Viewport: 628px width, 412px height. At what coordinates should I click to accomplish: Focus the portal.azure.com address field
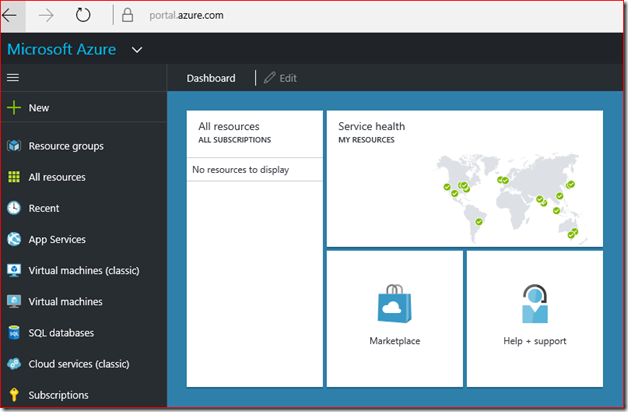[x=186, y=15]
